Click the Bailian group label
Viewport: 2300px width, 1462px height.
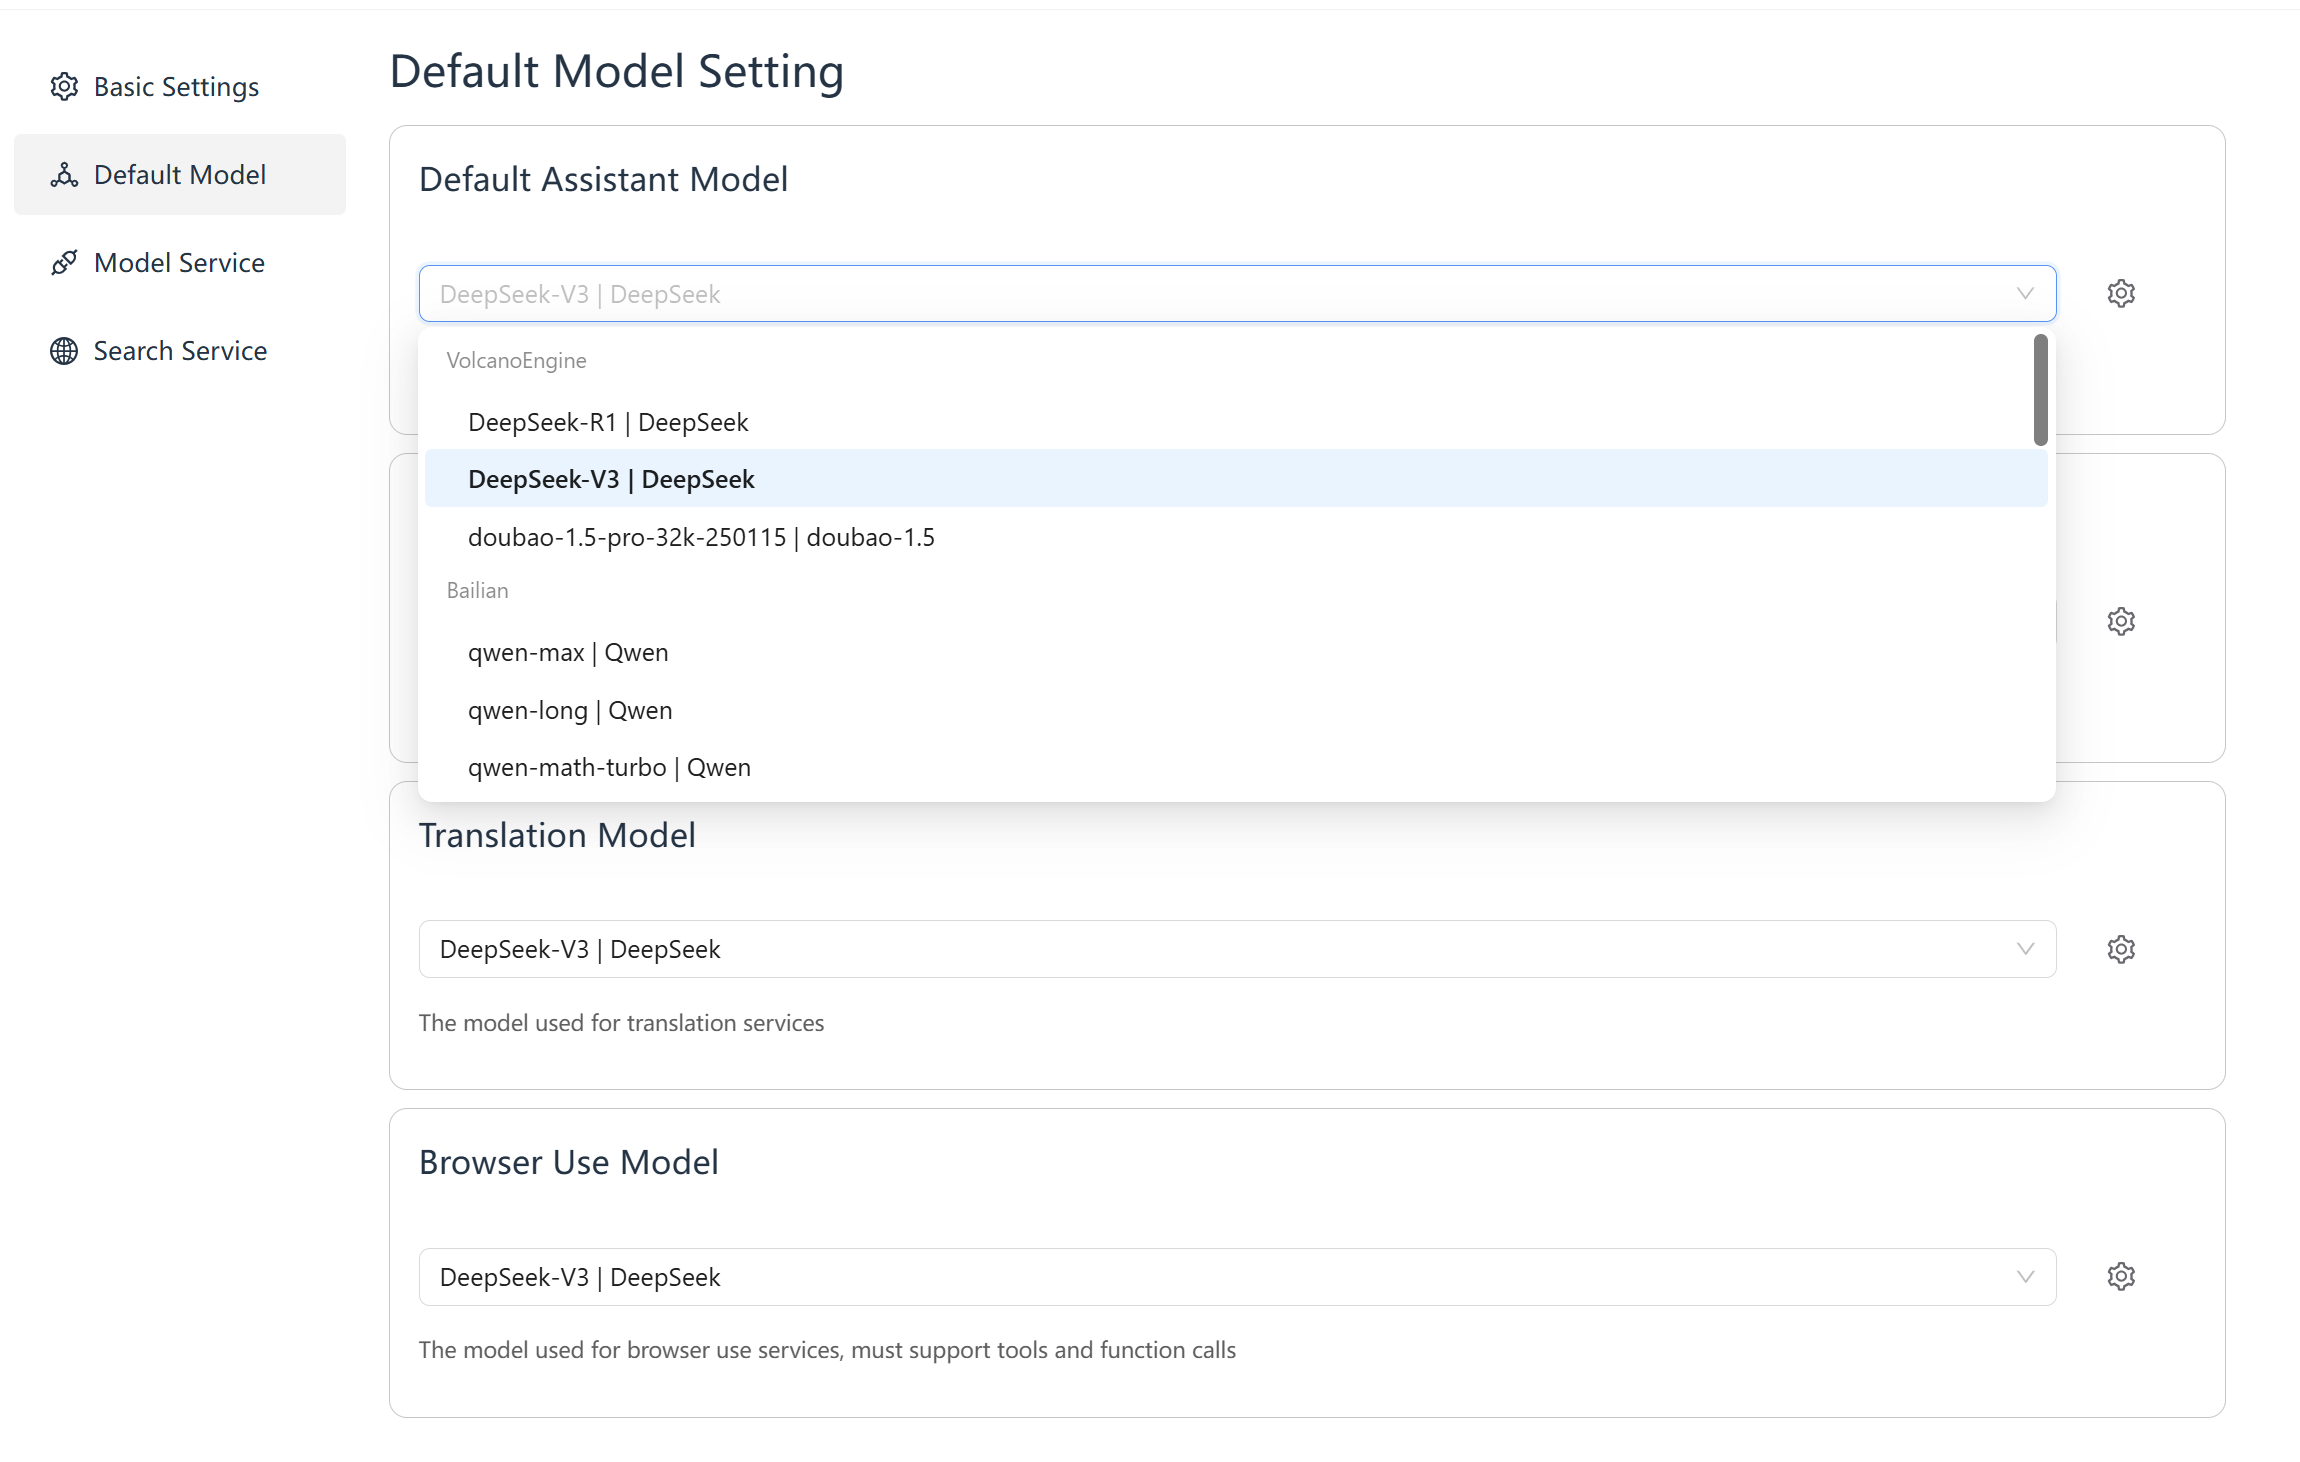[477, 590]
